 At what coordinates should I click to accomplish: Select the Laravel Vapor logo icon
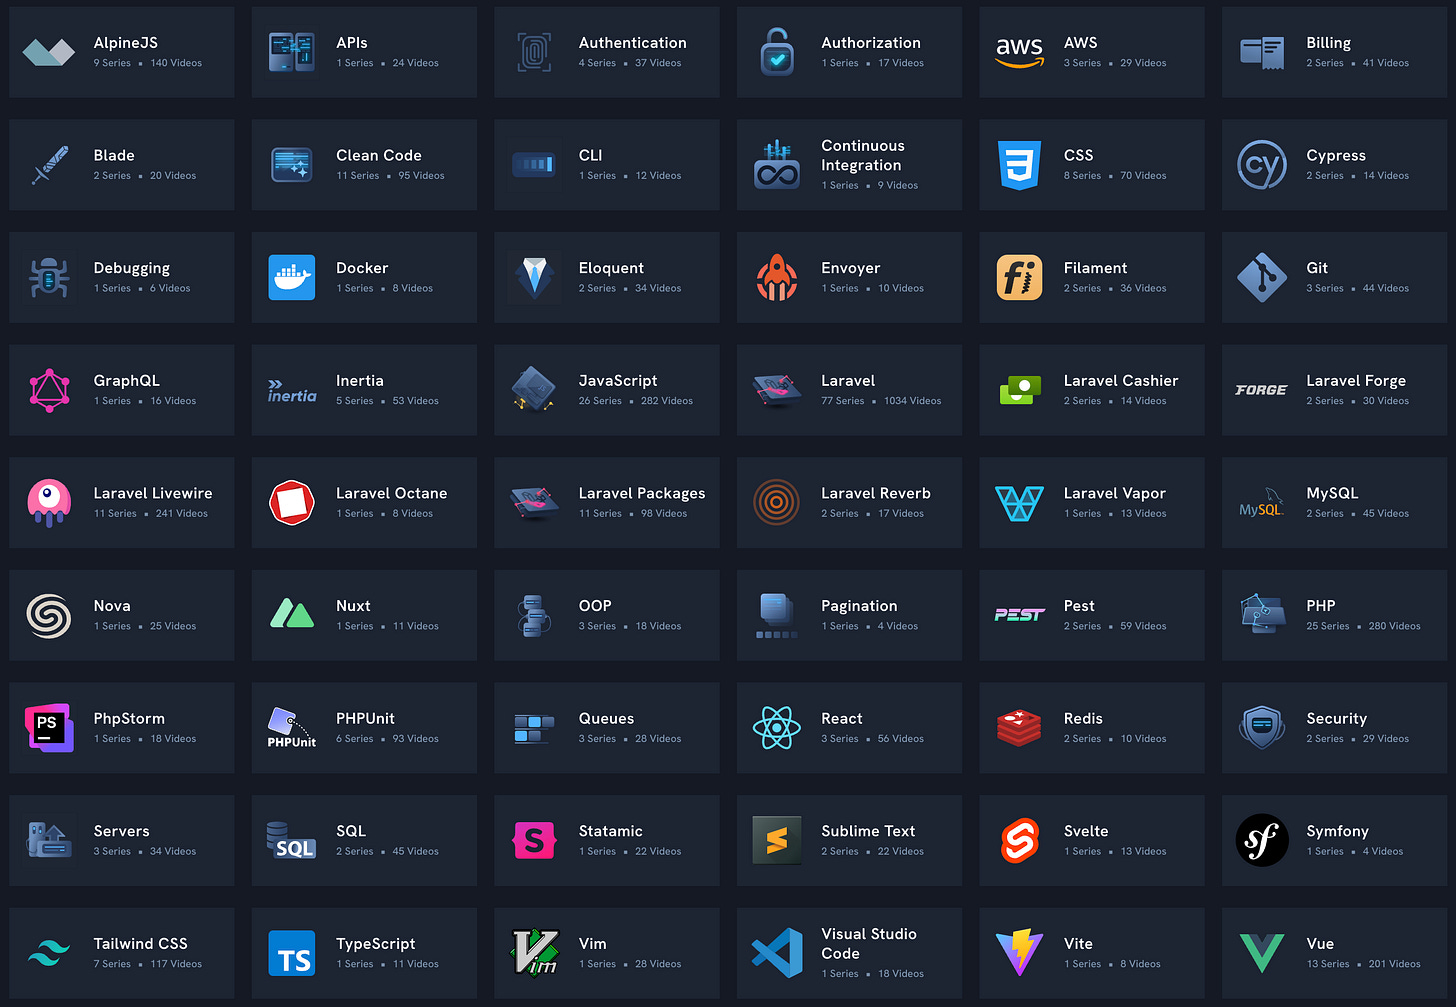[x=1019, y=503]
